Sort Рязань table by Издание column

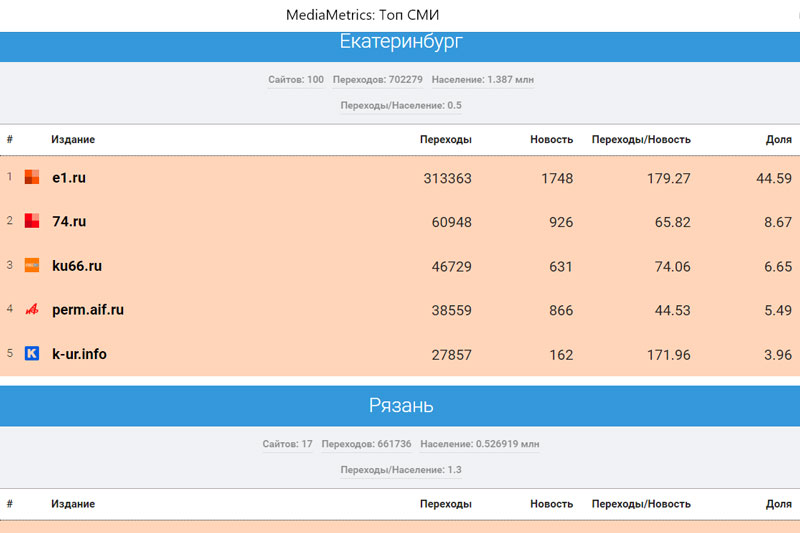[x=73, y=504]
